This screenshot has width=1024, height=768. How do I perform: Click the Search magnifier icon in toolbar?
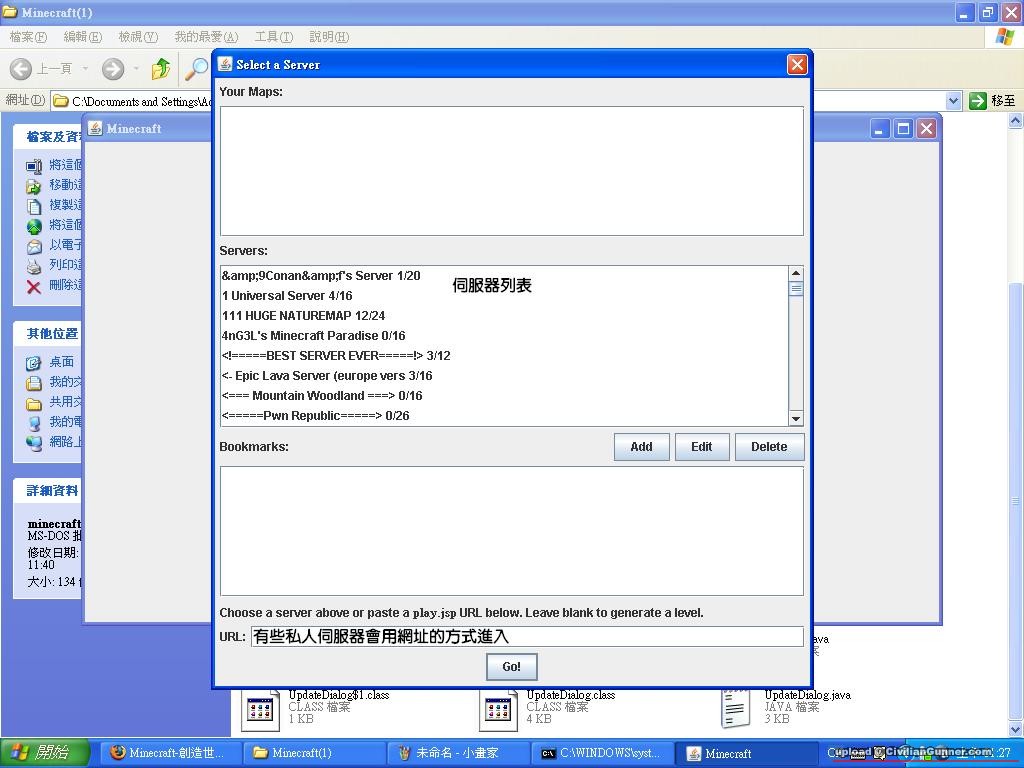[197, 68]
